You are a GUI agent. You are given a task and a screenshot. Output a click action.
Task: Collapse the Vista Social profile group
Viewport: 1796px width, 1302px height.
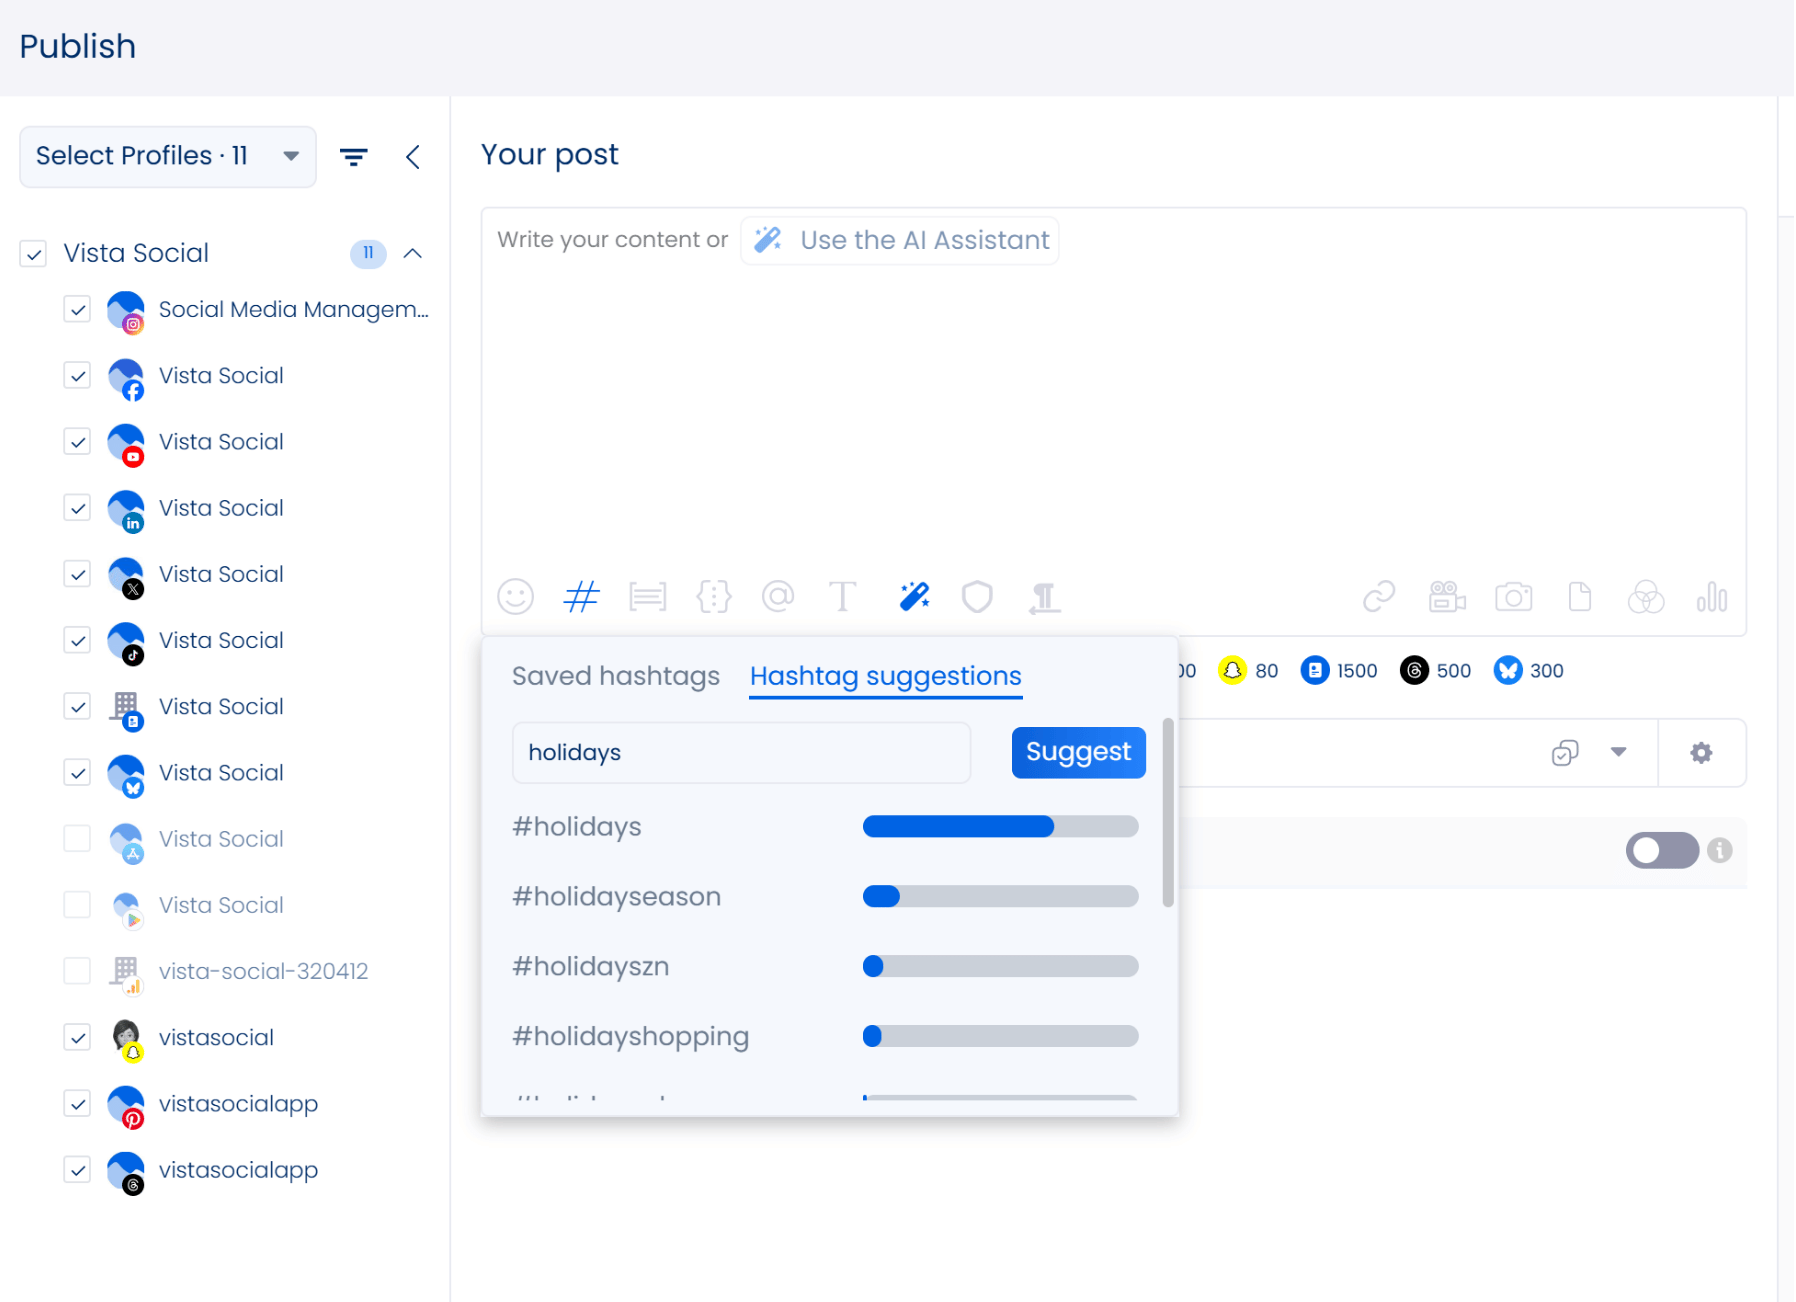point(413,254)
